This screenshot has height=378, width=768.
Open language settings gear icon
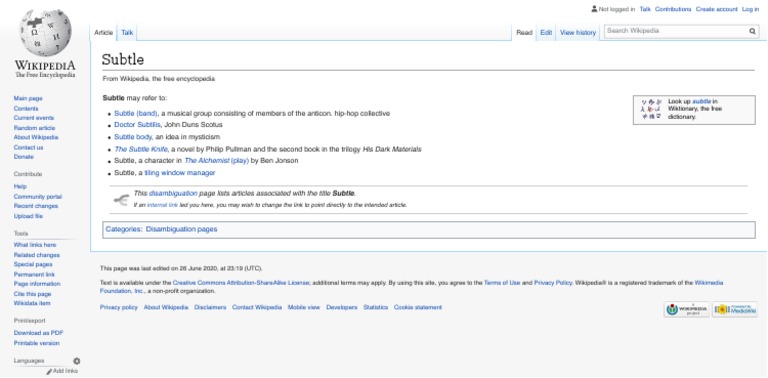pyautogui.click(x=76, y=361)
